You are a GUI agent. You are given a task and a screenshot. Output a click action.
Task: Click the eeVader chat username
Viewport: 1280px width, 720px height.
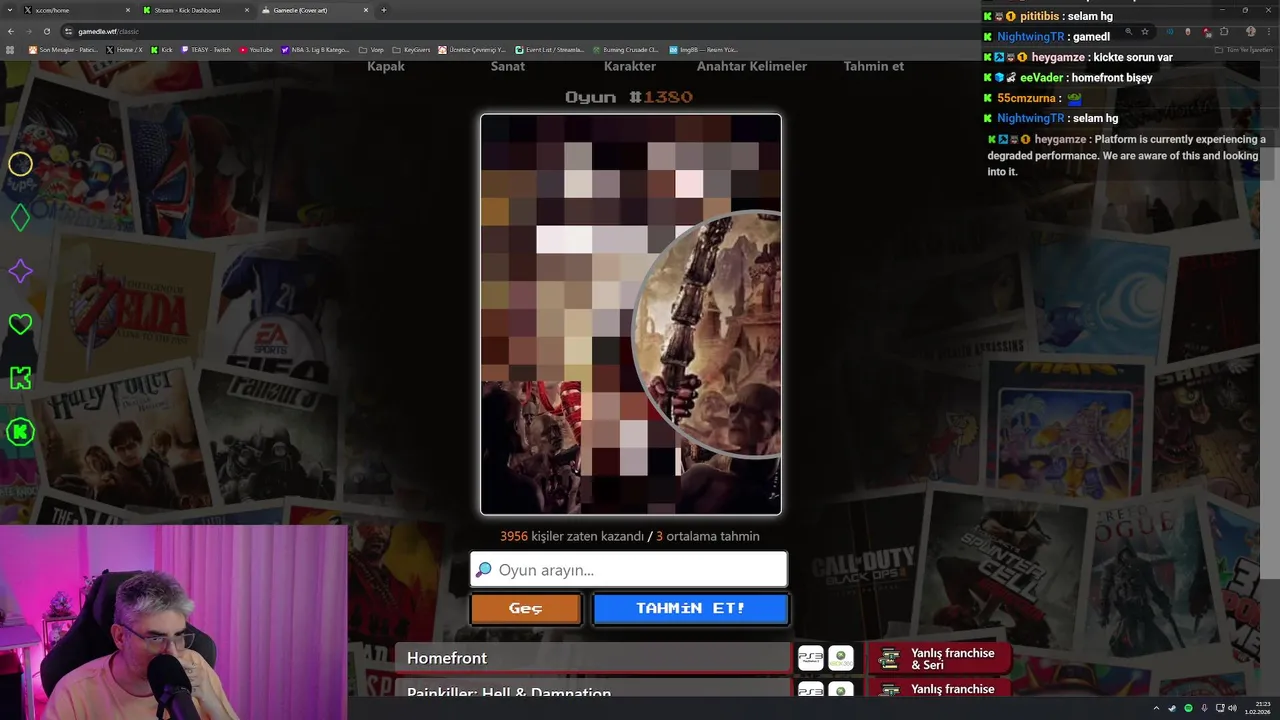[1042, 77]
